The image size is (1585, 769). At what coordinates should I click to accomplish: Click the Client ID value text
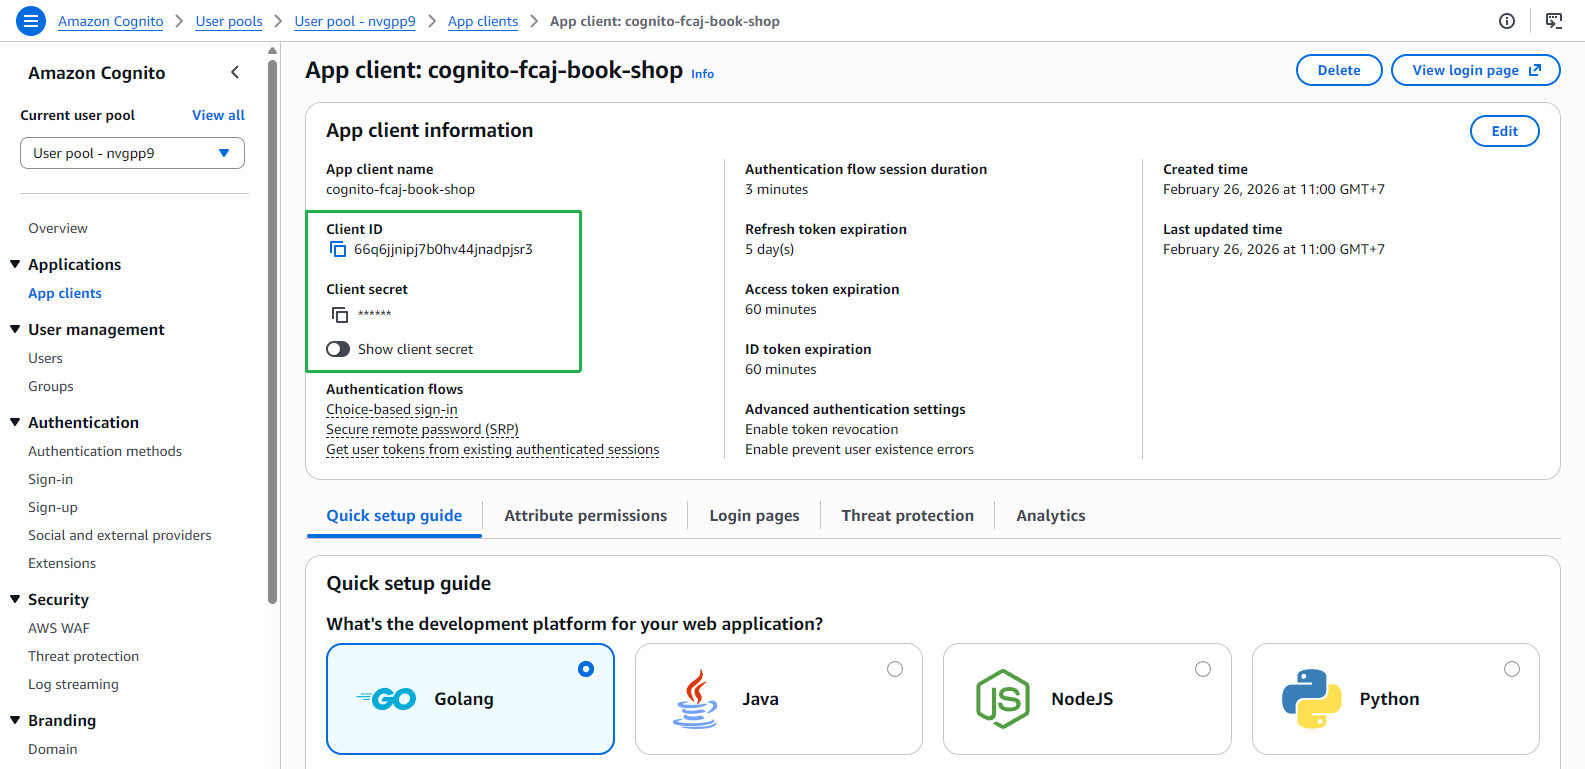coord(443,249)
